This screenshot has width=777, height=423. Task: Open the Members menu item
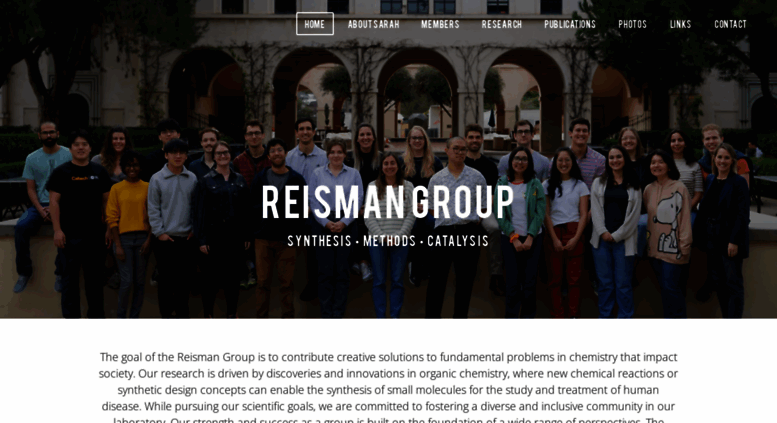tap(440, 24)
